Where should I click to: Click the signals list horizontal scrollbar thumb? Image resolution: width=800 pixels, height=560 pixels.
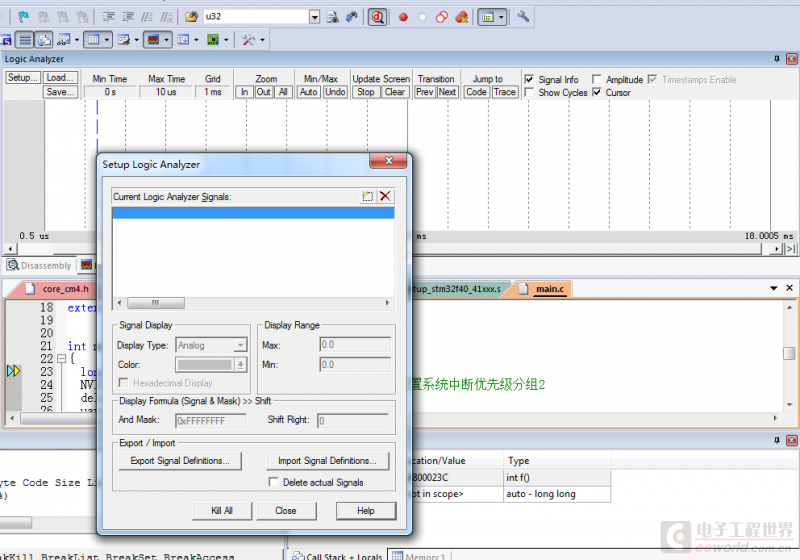[156, 302]
